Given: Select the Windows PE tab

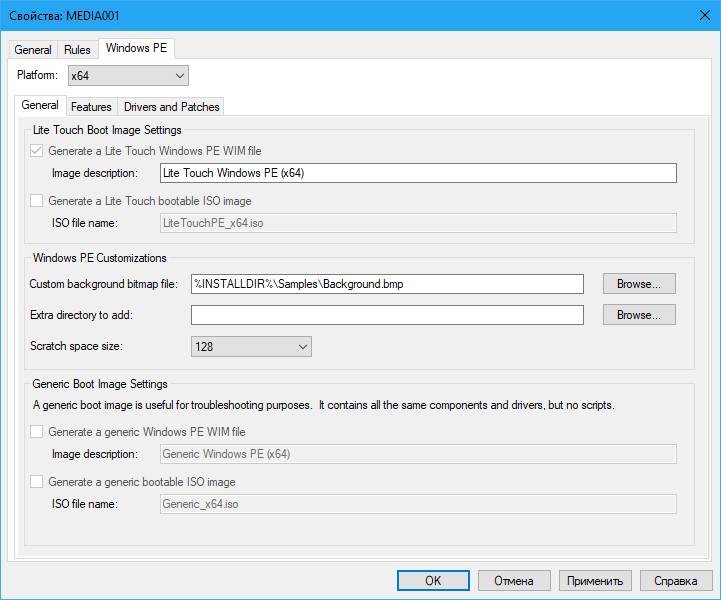Looking at the screenshot, I should (139, 49).
